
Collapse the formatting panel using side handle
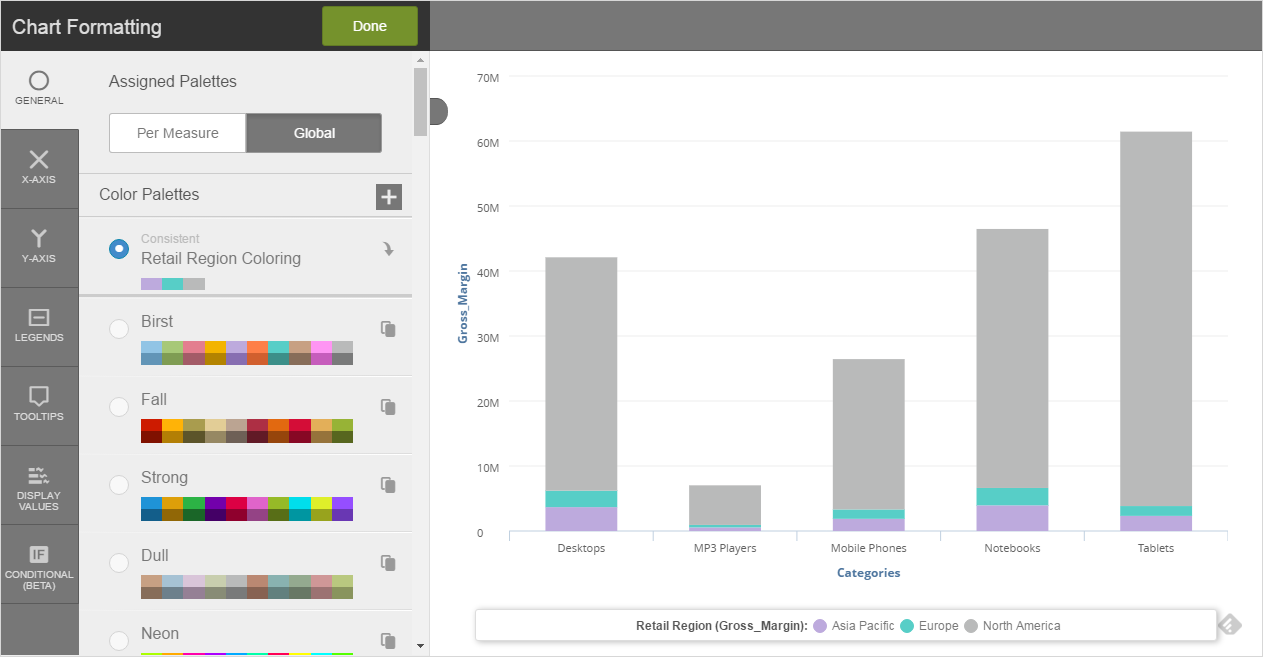pos(438,111)
